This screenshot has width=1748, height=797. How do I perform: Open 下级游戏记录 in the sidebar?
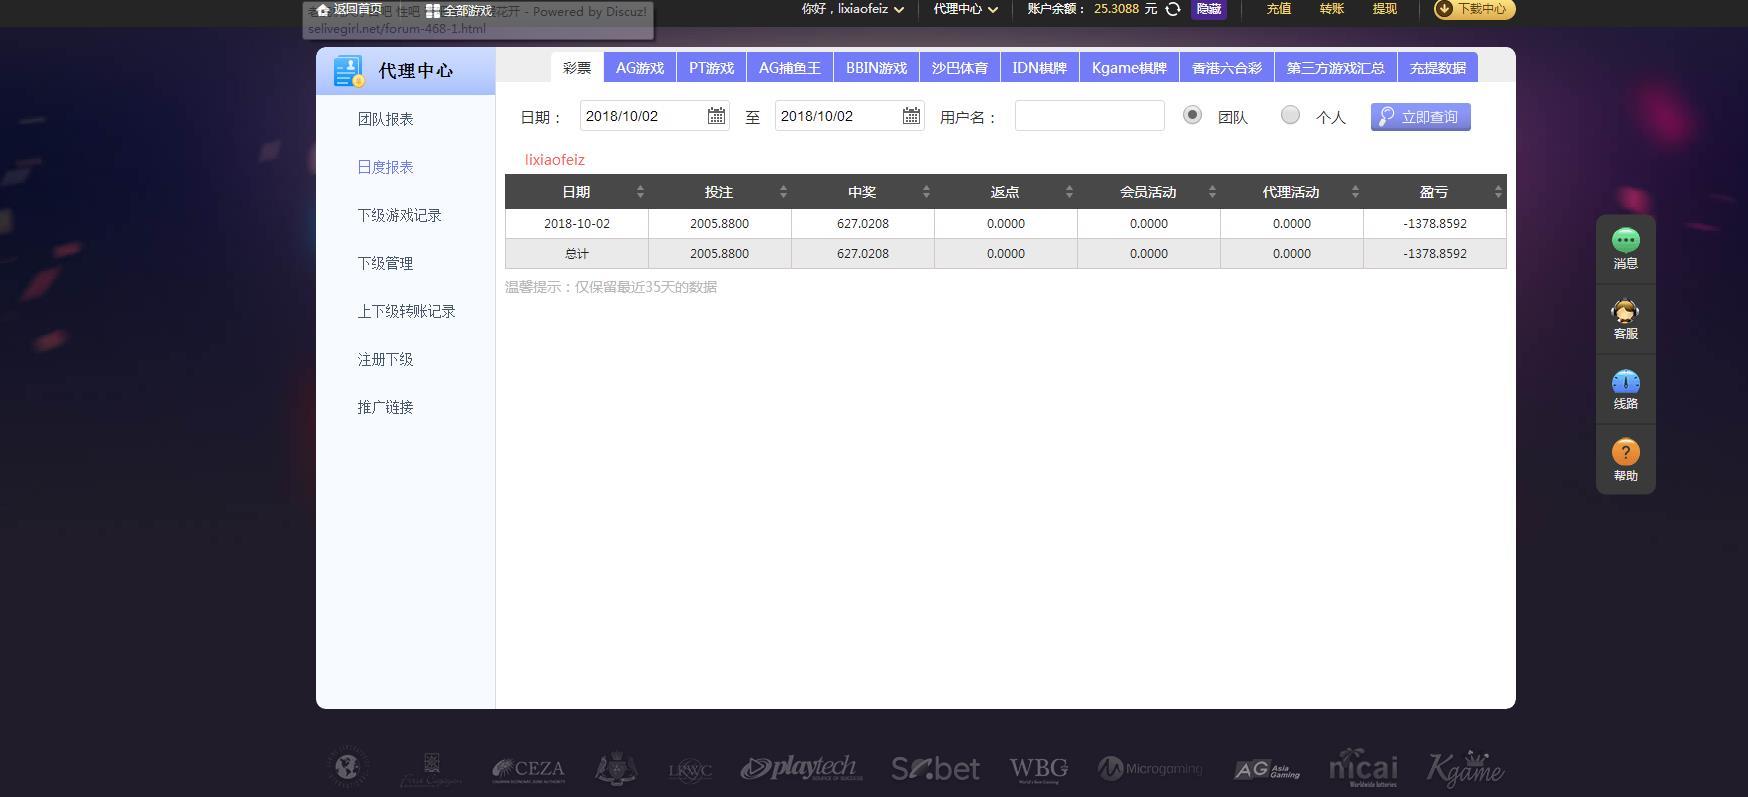tap(400, 215)
